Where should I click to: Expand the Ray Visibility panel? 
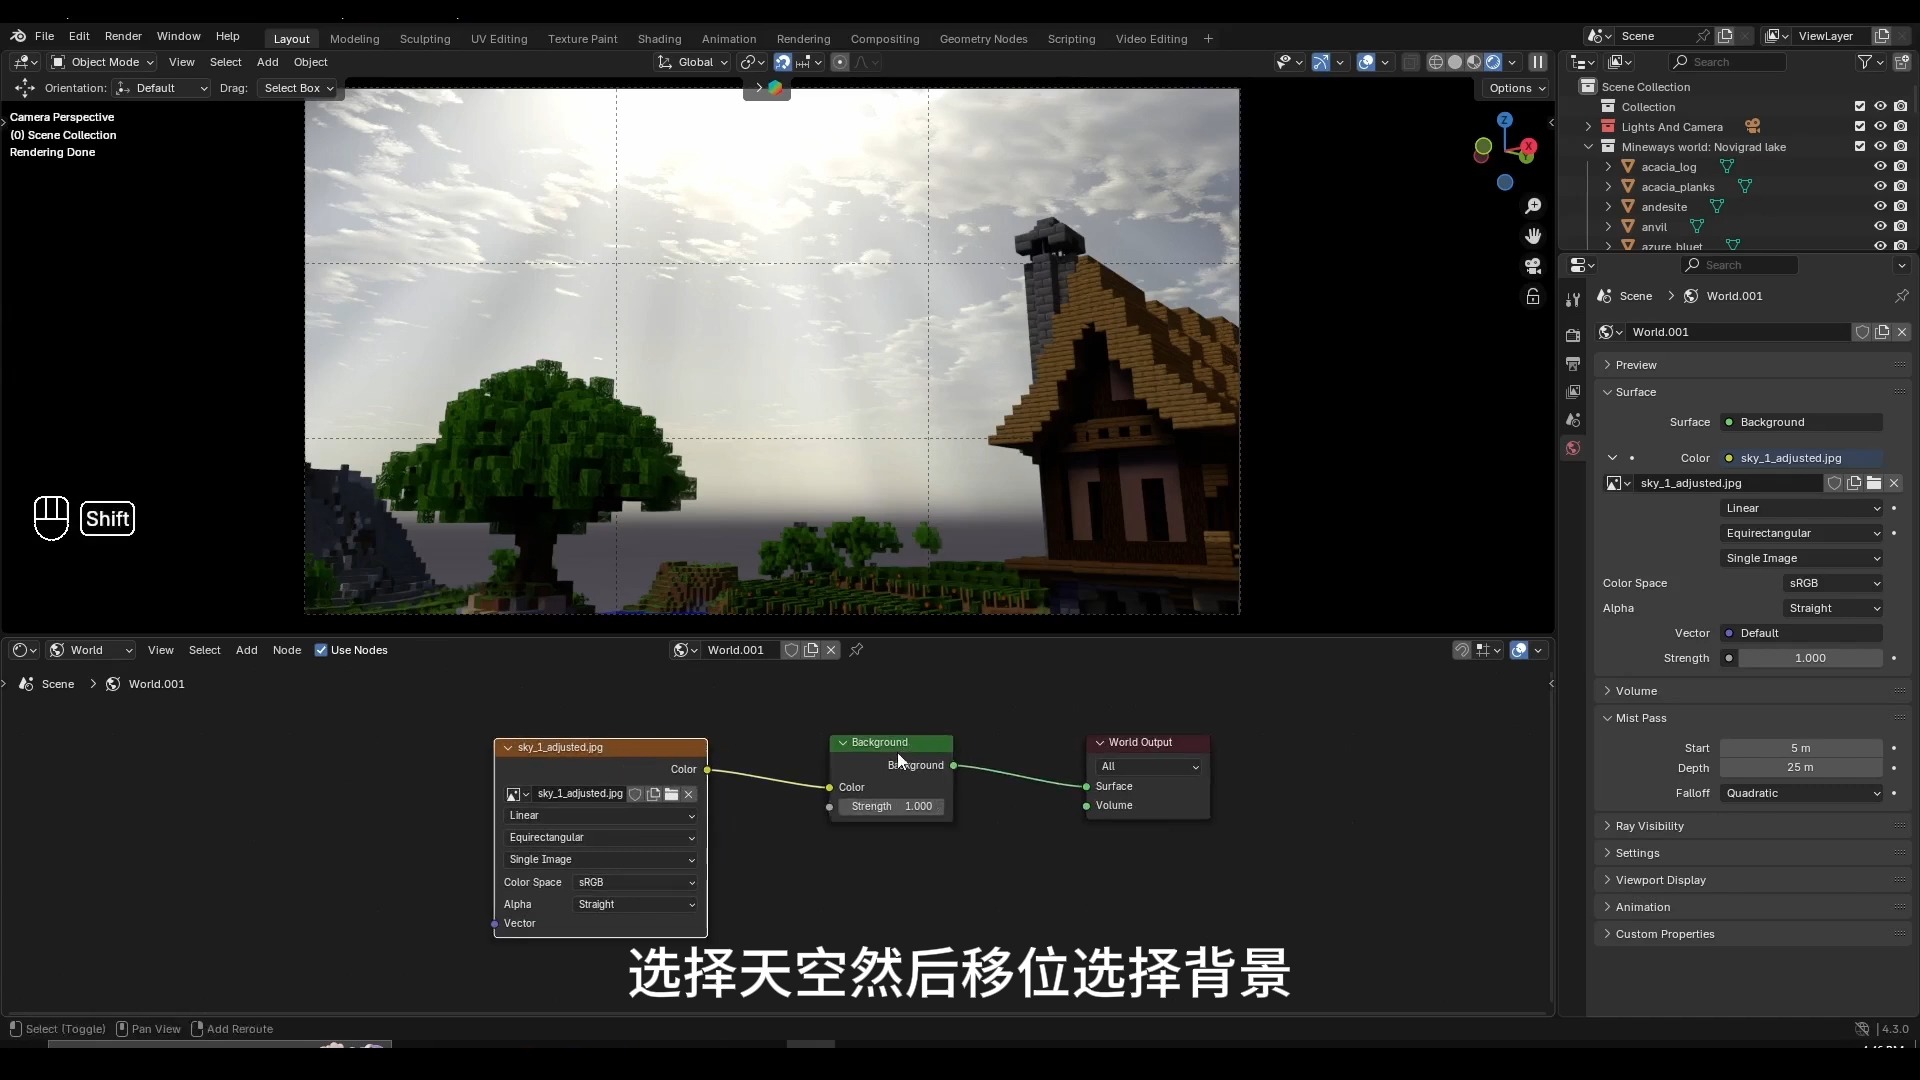pos(1650,826)
